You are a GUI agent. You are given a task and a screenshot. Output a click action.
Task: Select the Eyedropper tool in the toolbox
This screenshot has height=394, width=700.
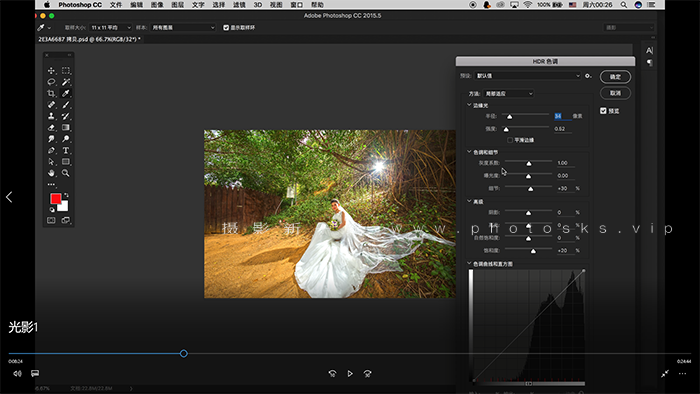pos(66,93)
